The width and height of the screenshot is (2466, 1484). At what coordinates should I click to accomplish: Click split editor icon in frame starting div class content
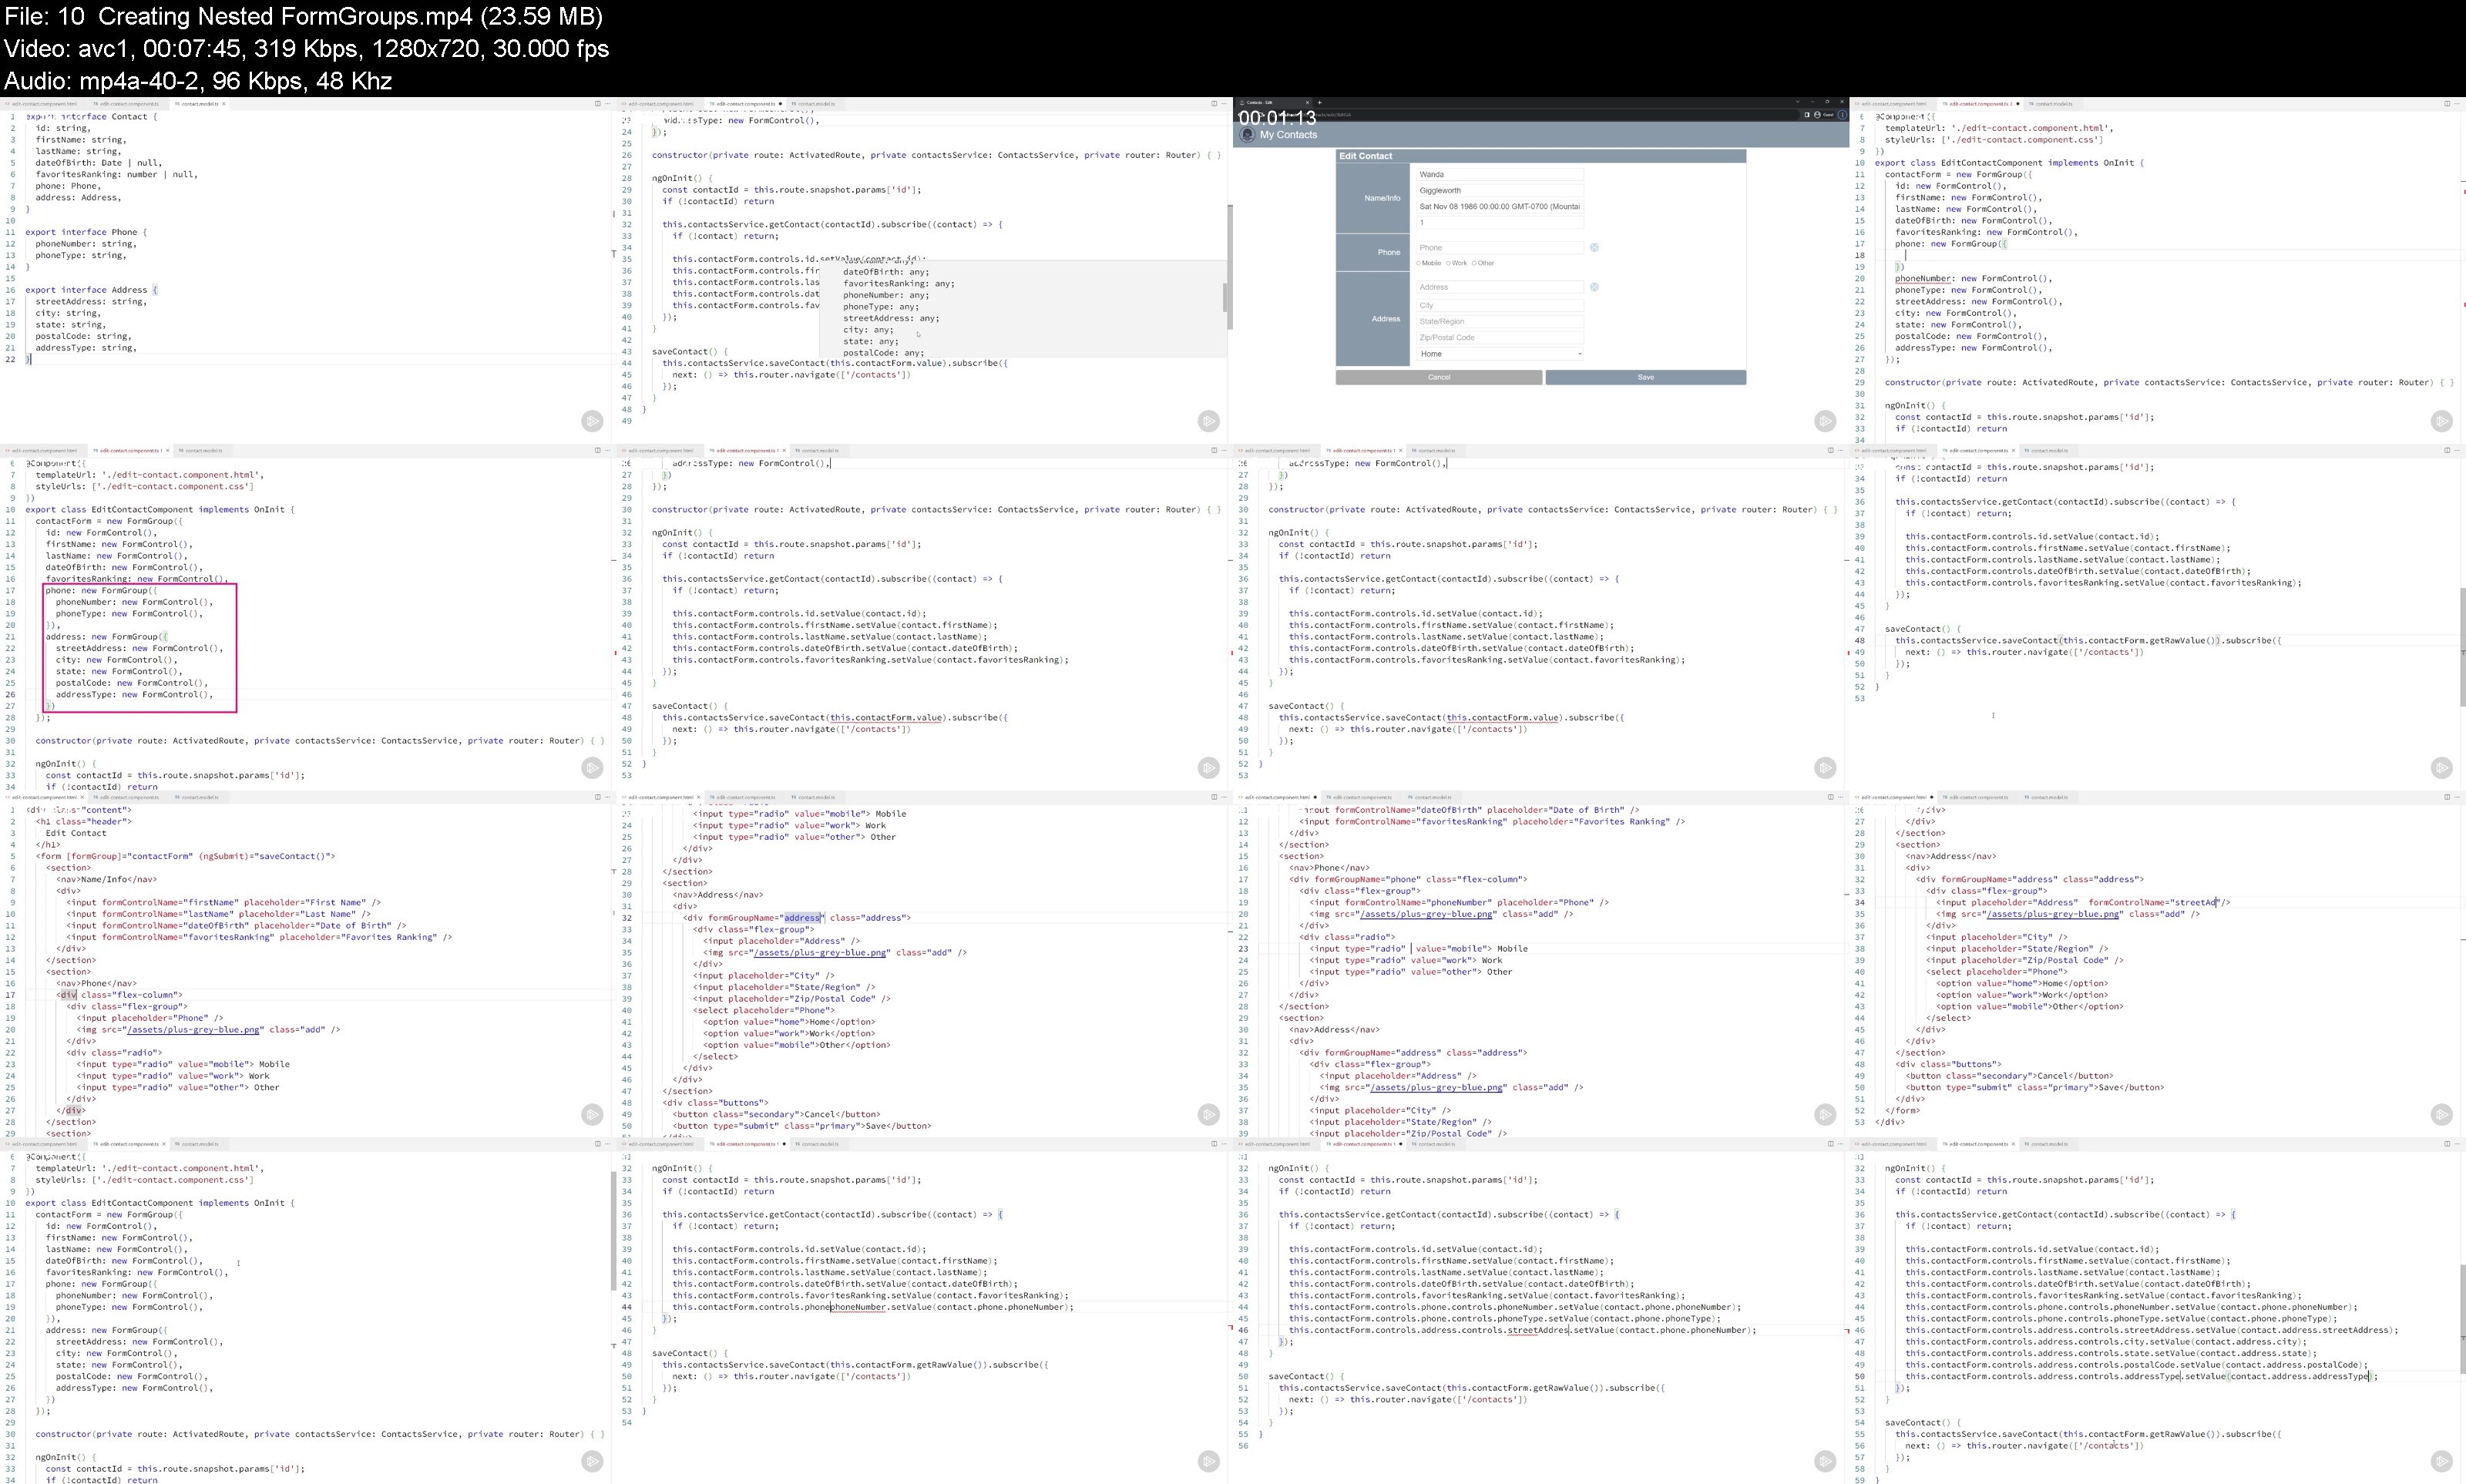(598, 797)
